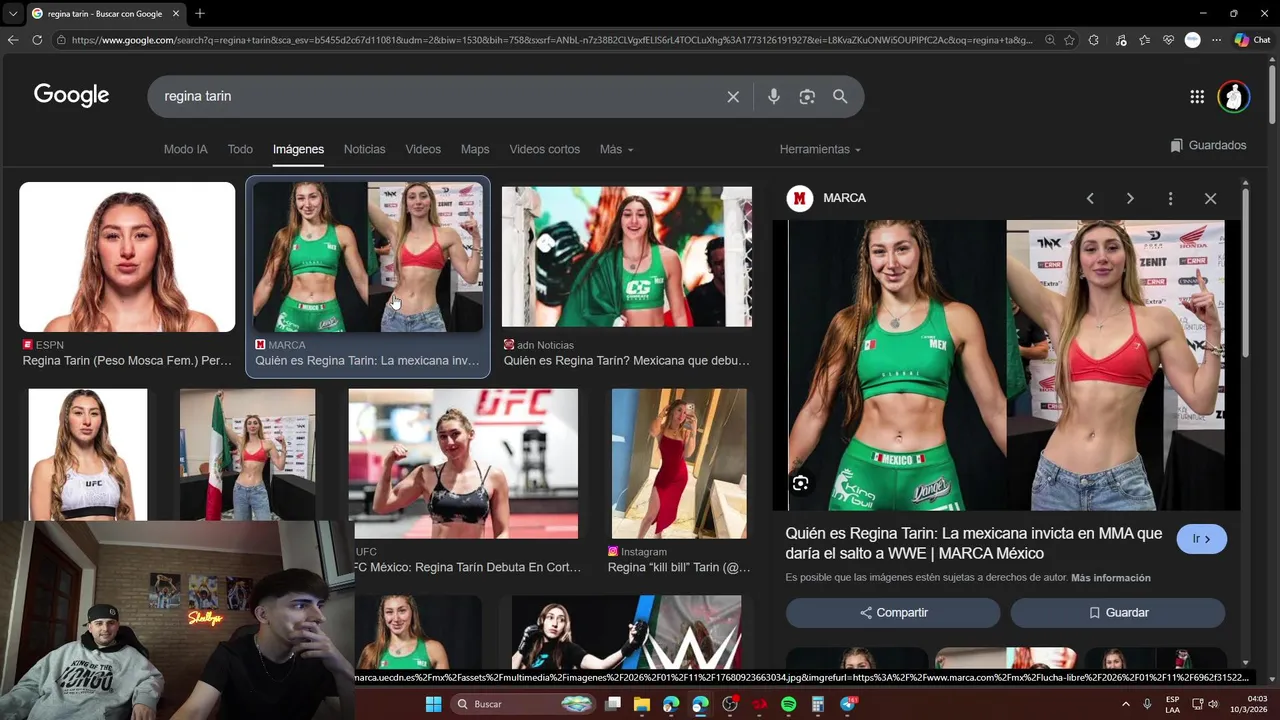Click the Guardar button
The image size is (1280, 720).
tap(1117, 612)
